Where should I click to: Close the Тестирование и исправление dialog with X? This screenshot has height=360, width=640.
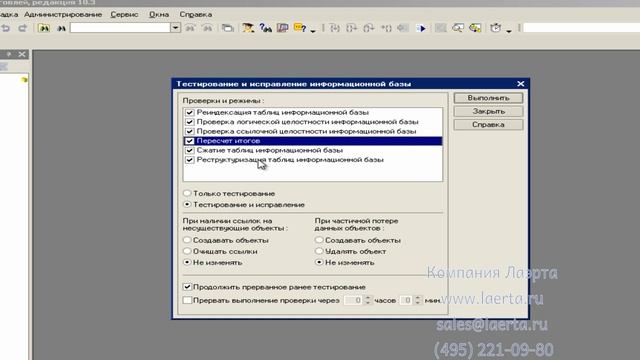pyautogui.click(x=520, y=84)
